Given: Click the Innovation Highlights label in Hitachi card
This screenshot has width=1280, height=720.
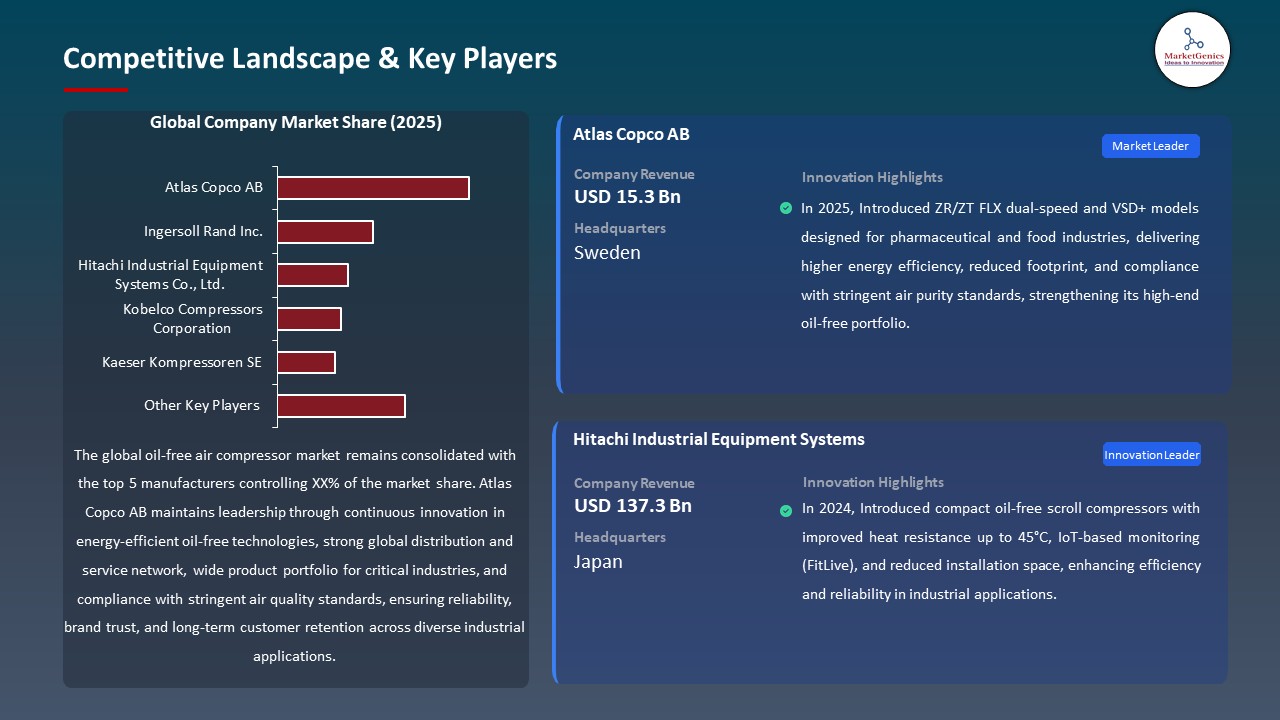Looking at the screenshot, I should click(873, 482).
